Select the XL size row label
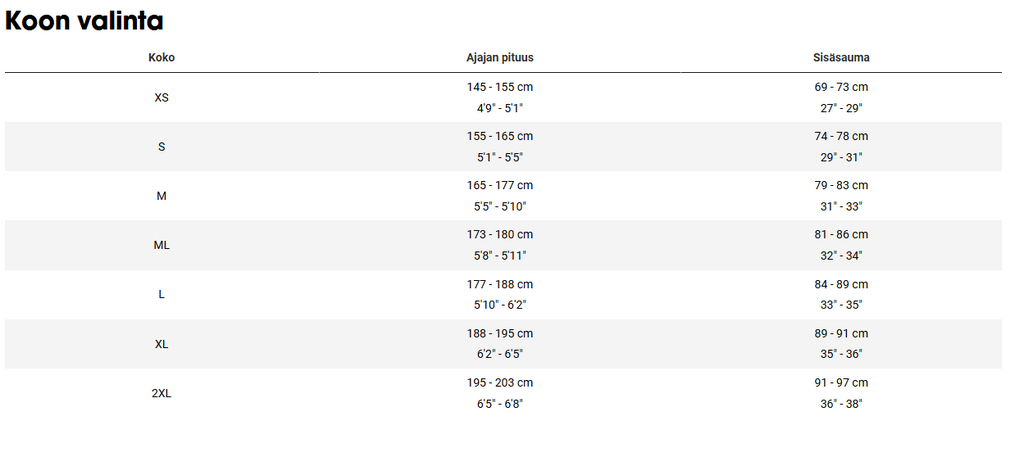 click(161, 344)
